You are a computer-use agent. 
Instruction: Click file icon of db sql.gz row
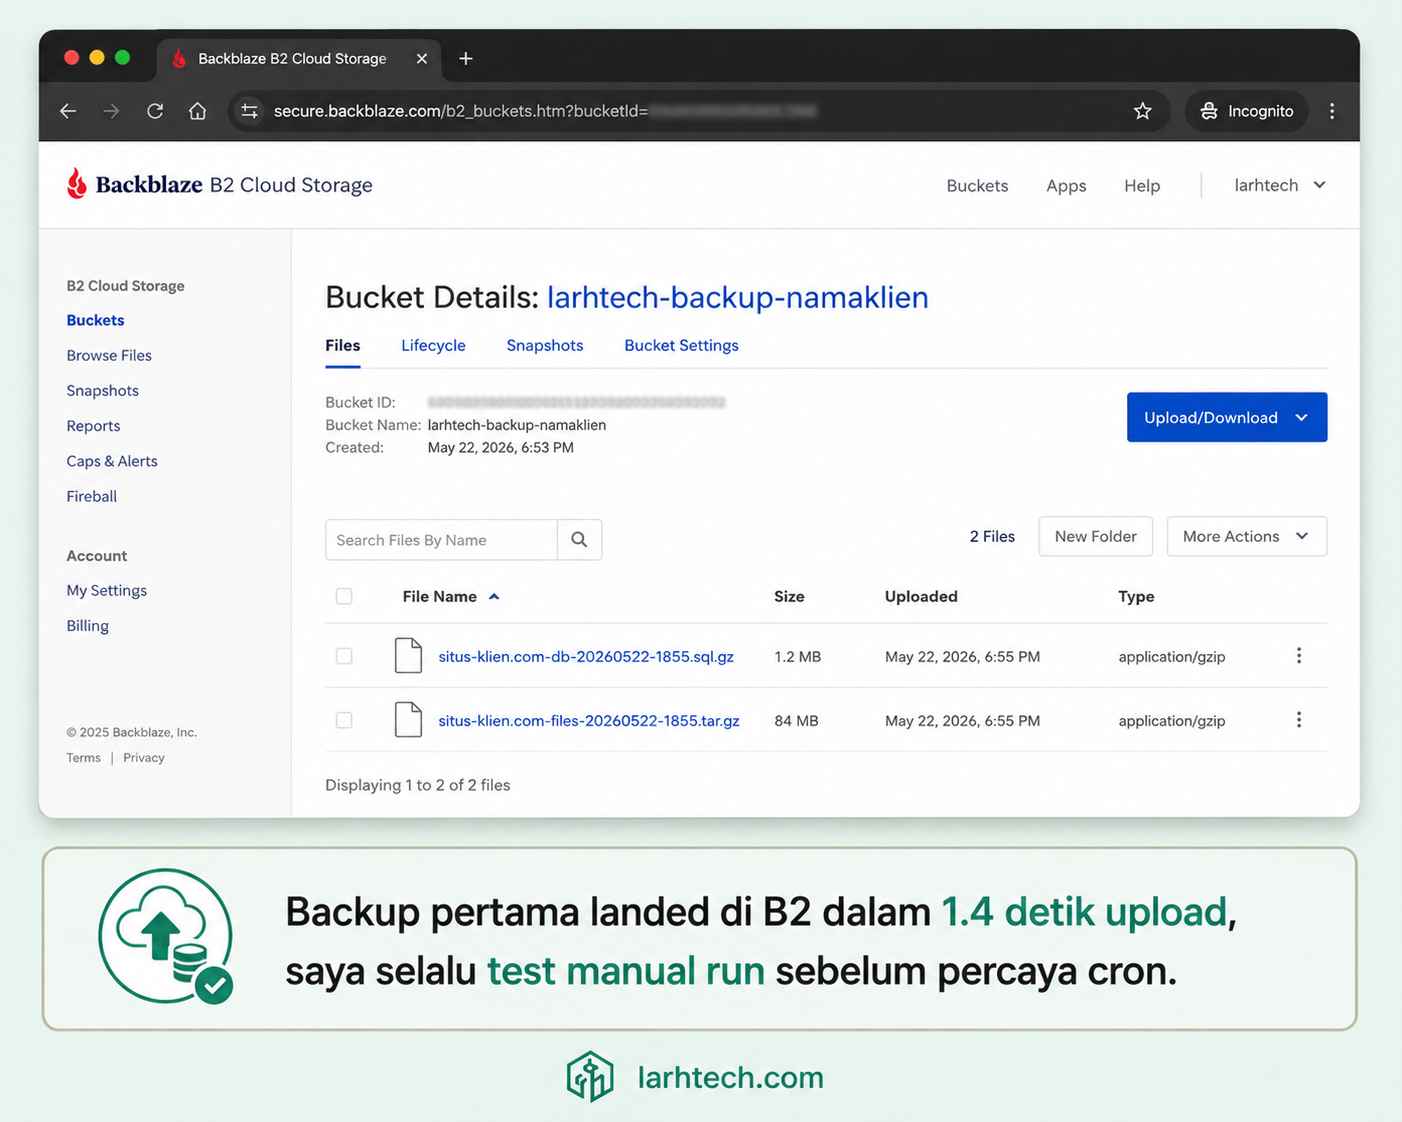coord(408,656)
